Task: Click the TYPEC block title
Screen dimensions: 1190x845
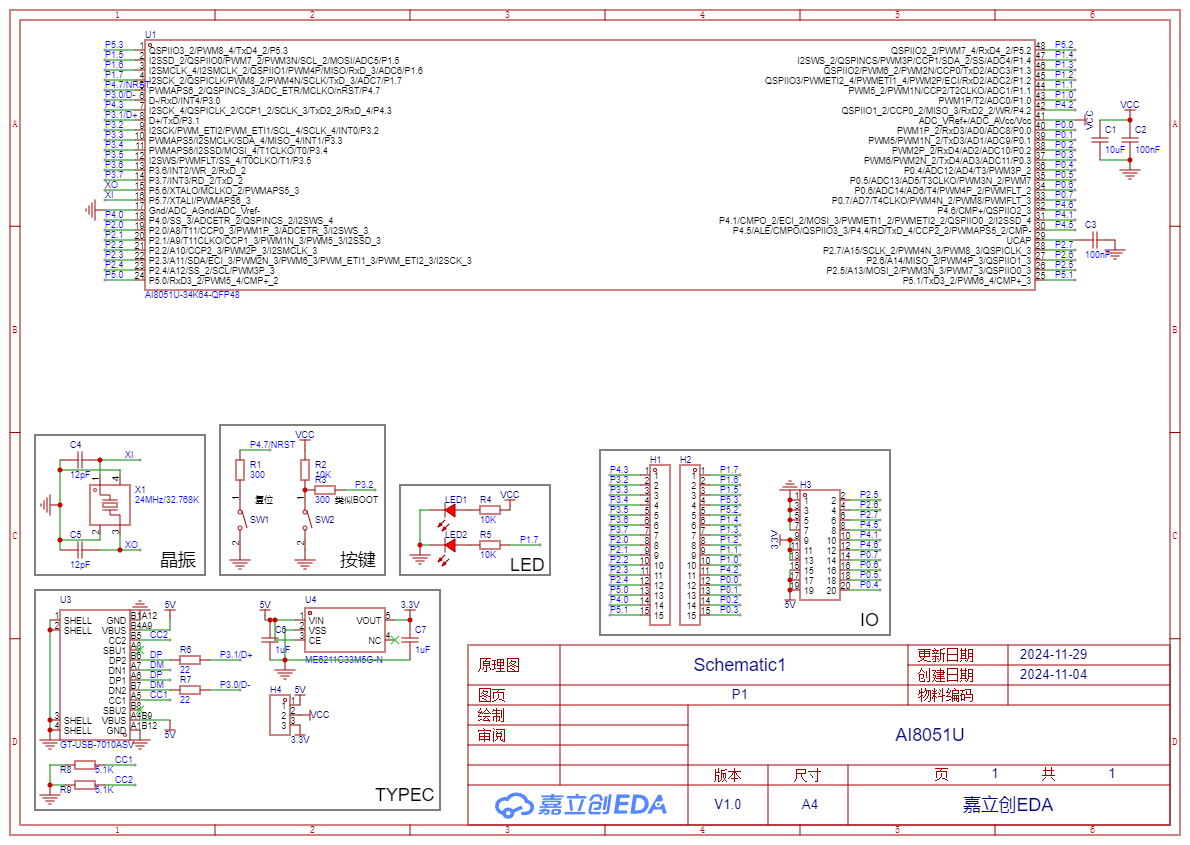Action: coord(405,794)
